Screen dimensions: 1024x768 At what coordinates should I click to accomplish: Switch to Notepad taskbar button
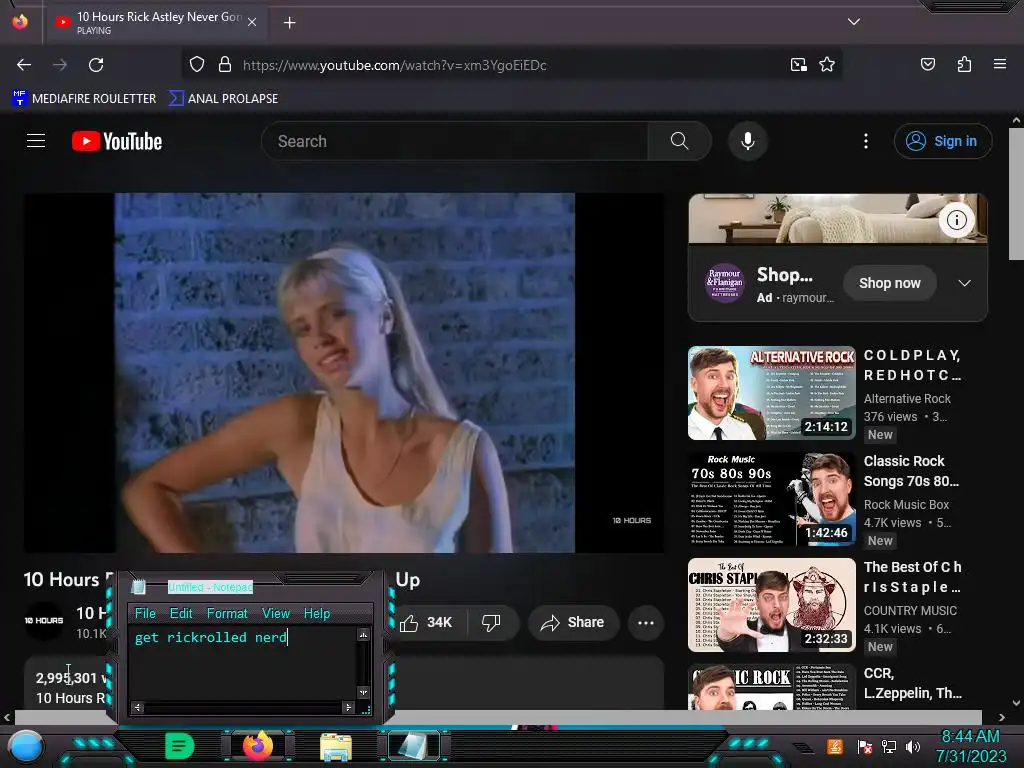point(414,746)
